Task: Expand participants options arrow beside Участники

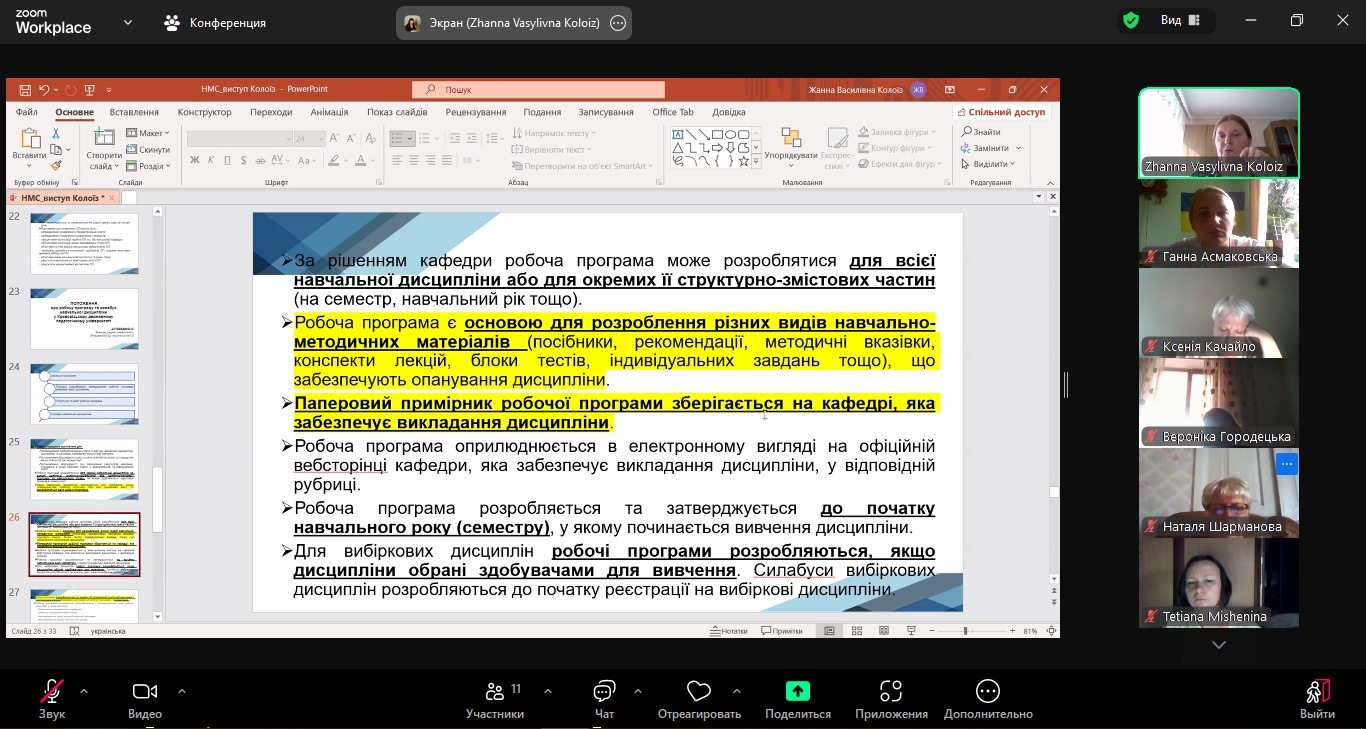Action: coord(548,690)
